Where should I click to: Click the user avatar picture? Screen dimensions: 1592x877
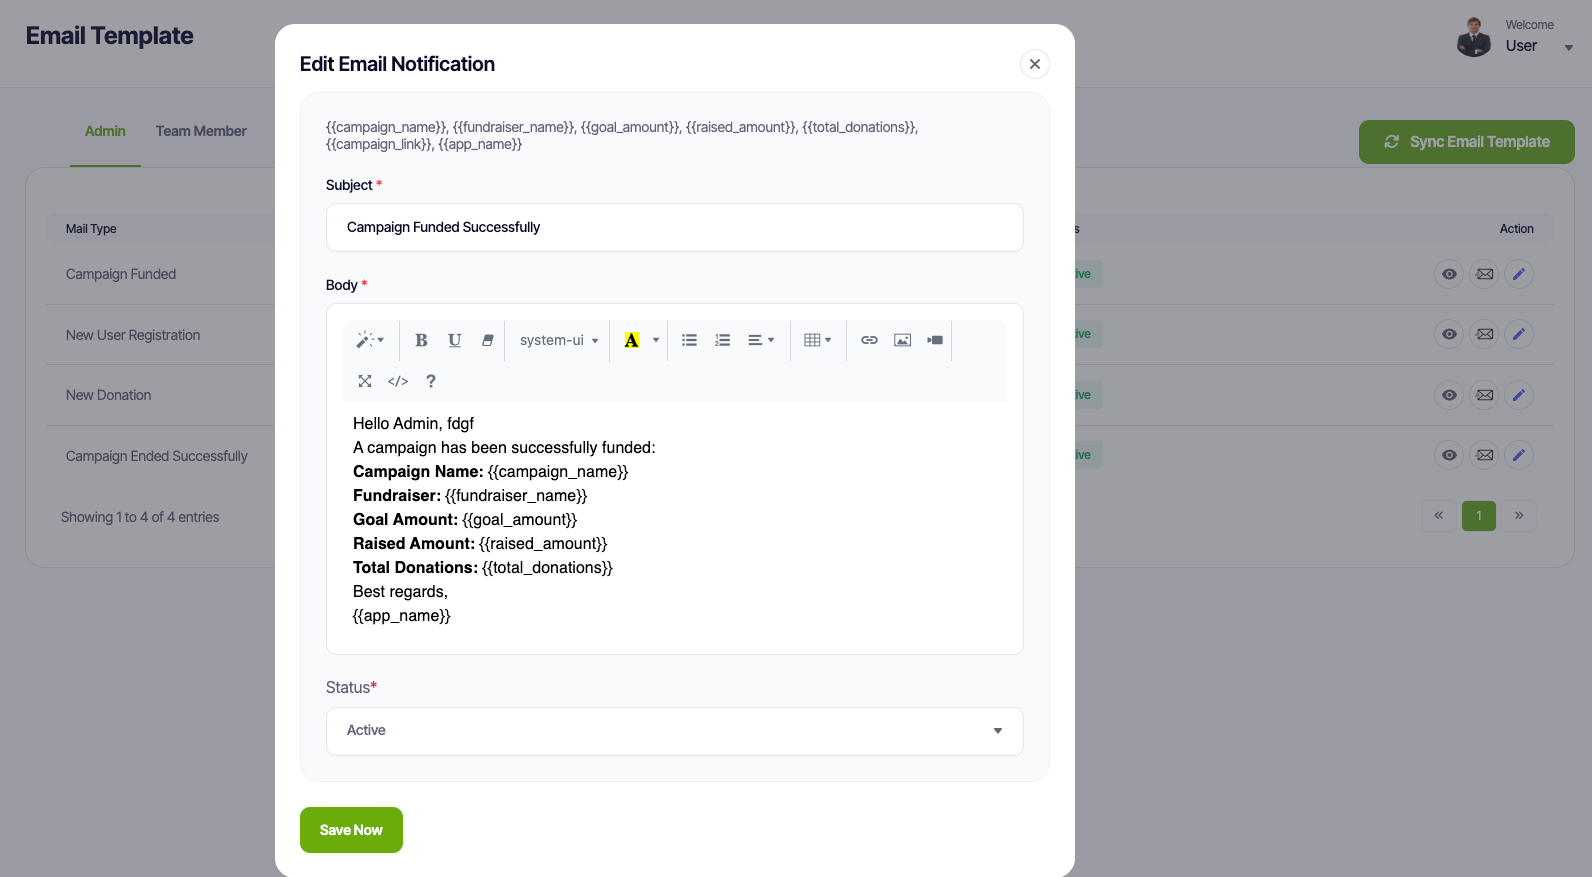[x=1473, y=37]
